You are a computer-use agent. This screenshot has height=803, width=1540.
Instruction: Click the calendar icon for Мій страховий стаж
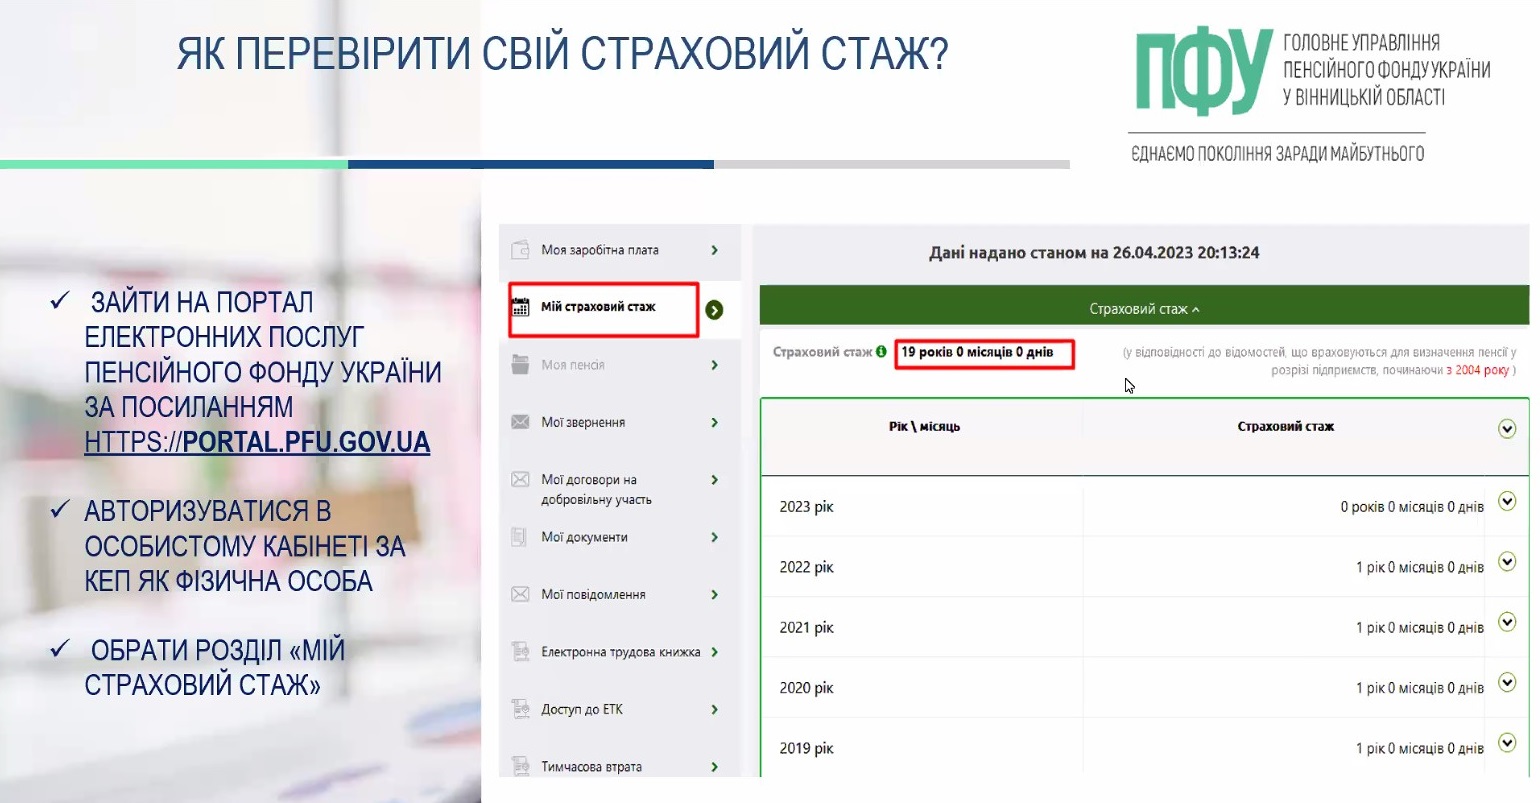point(520,307)
